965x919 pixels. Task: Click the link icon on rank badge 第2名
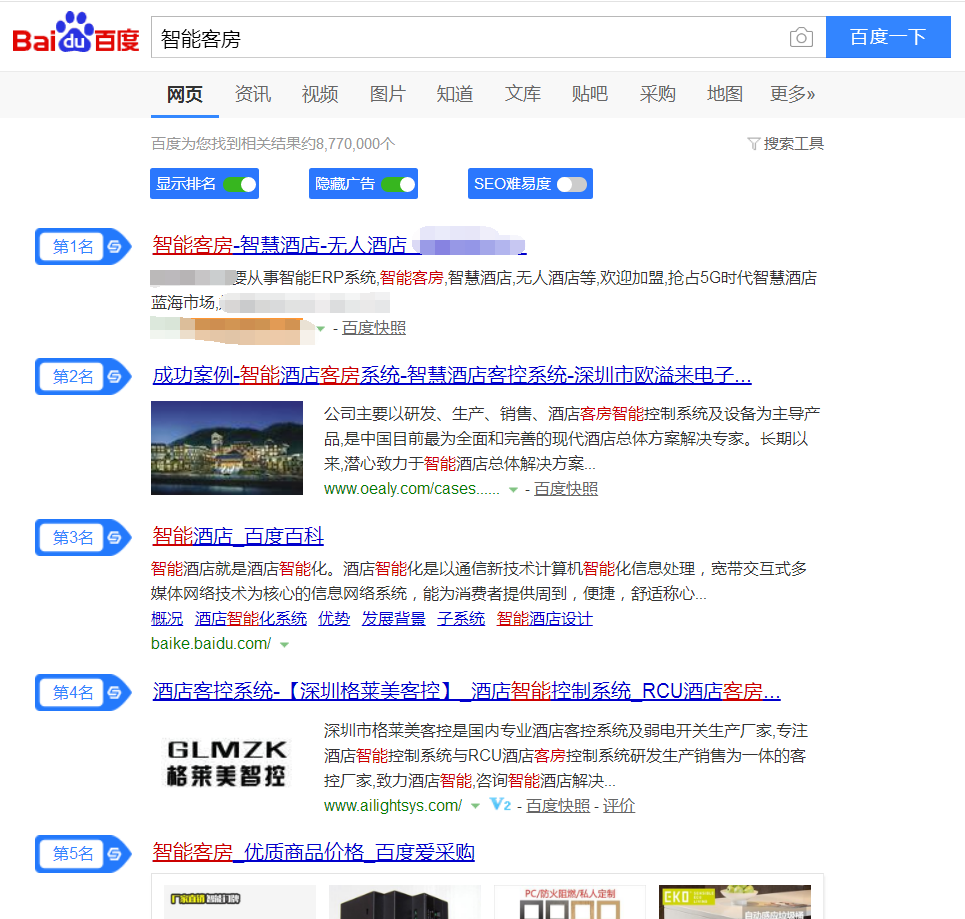click(x=114, y=376)
